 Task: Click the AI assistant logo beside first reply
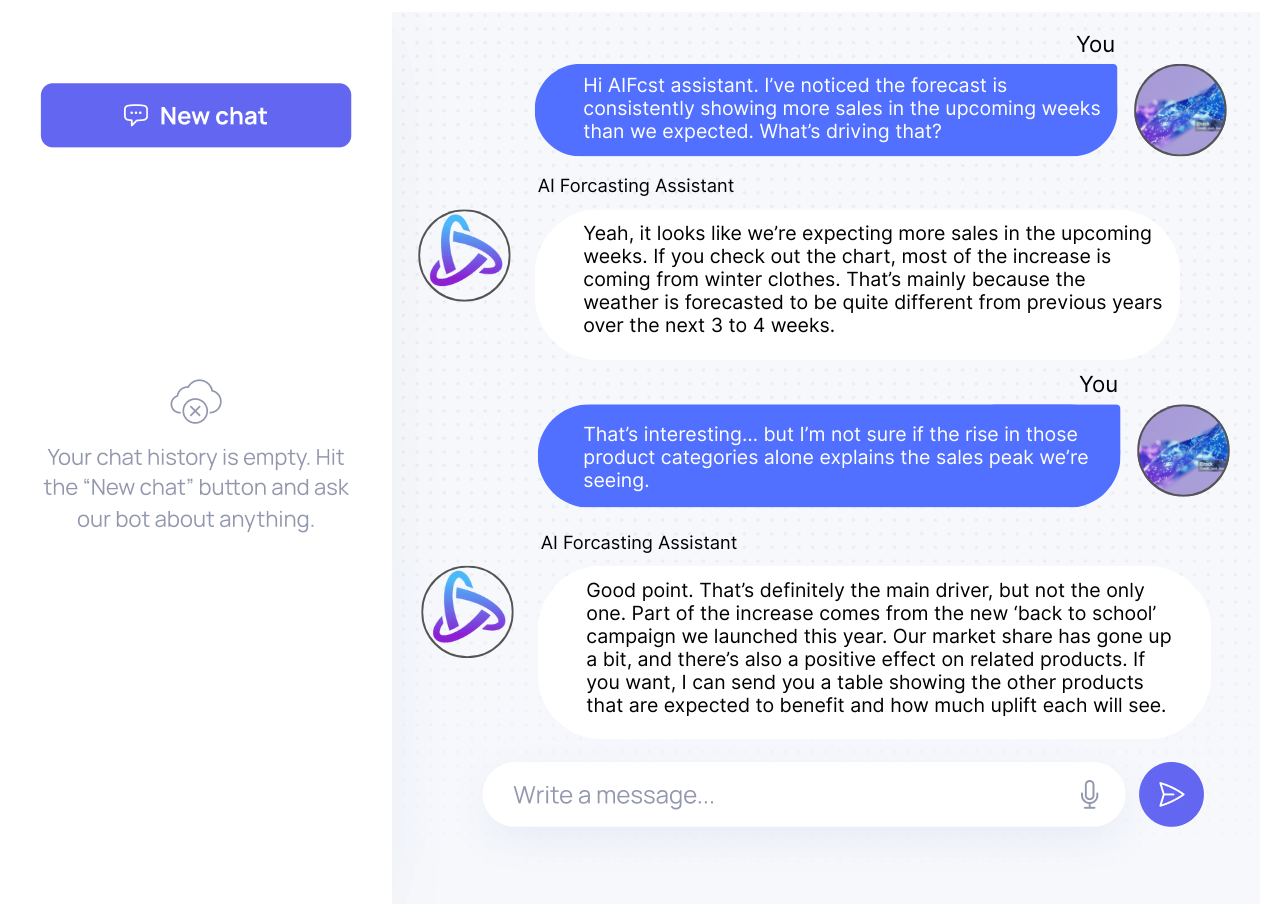(463, 255)
